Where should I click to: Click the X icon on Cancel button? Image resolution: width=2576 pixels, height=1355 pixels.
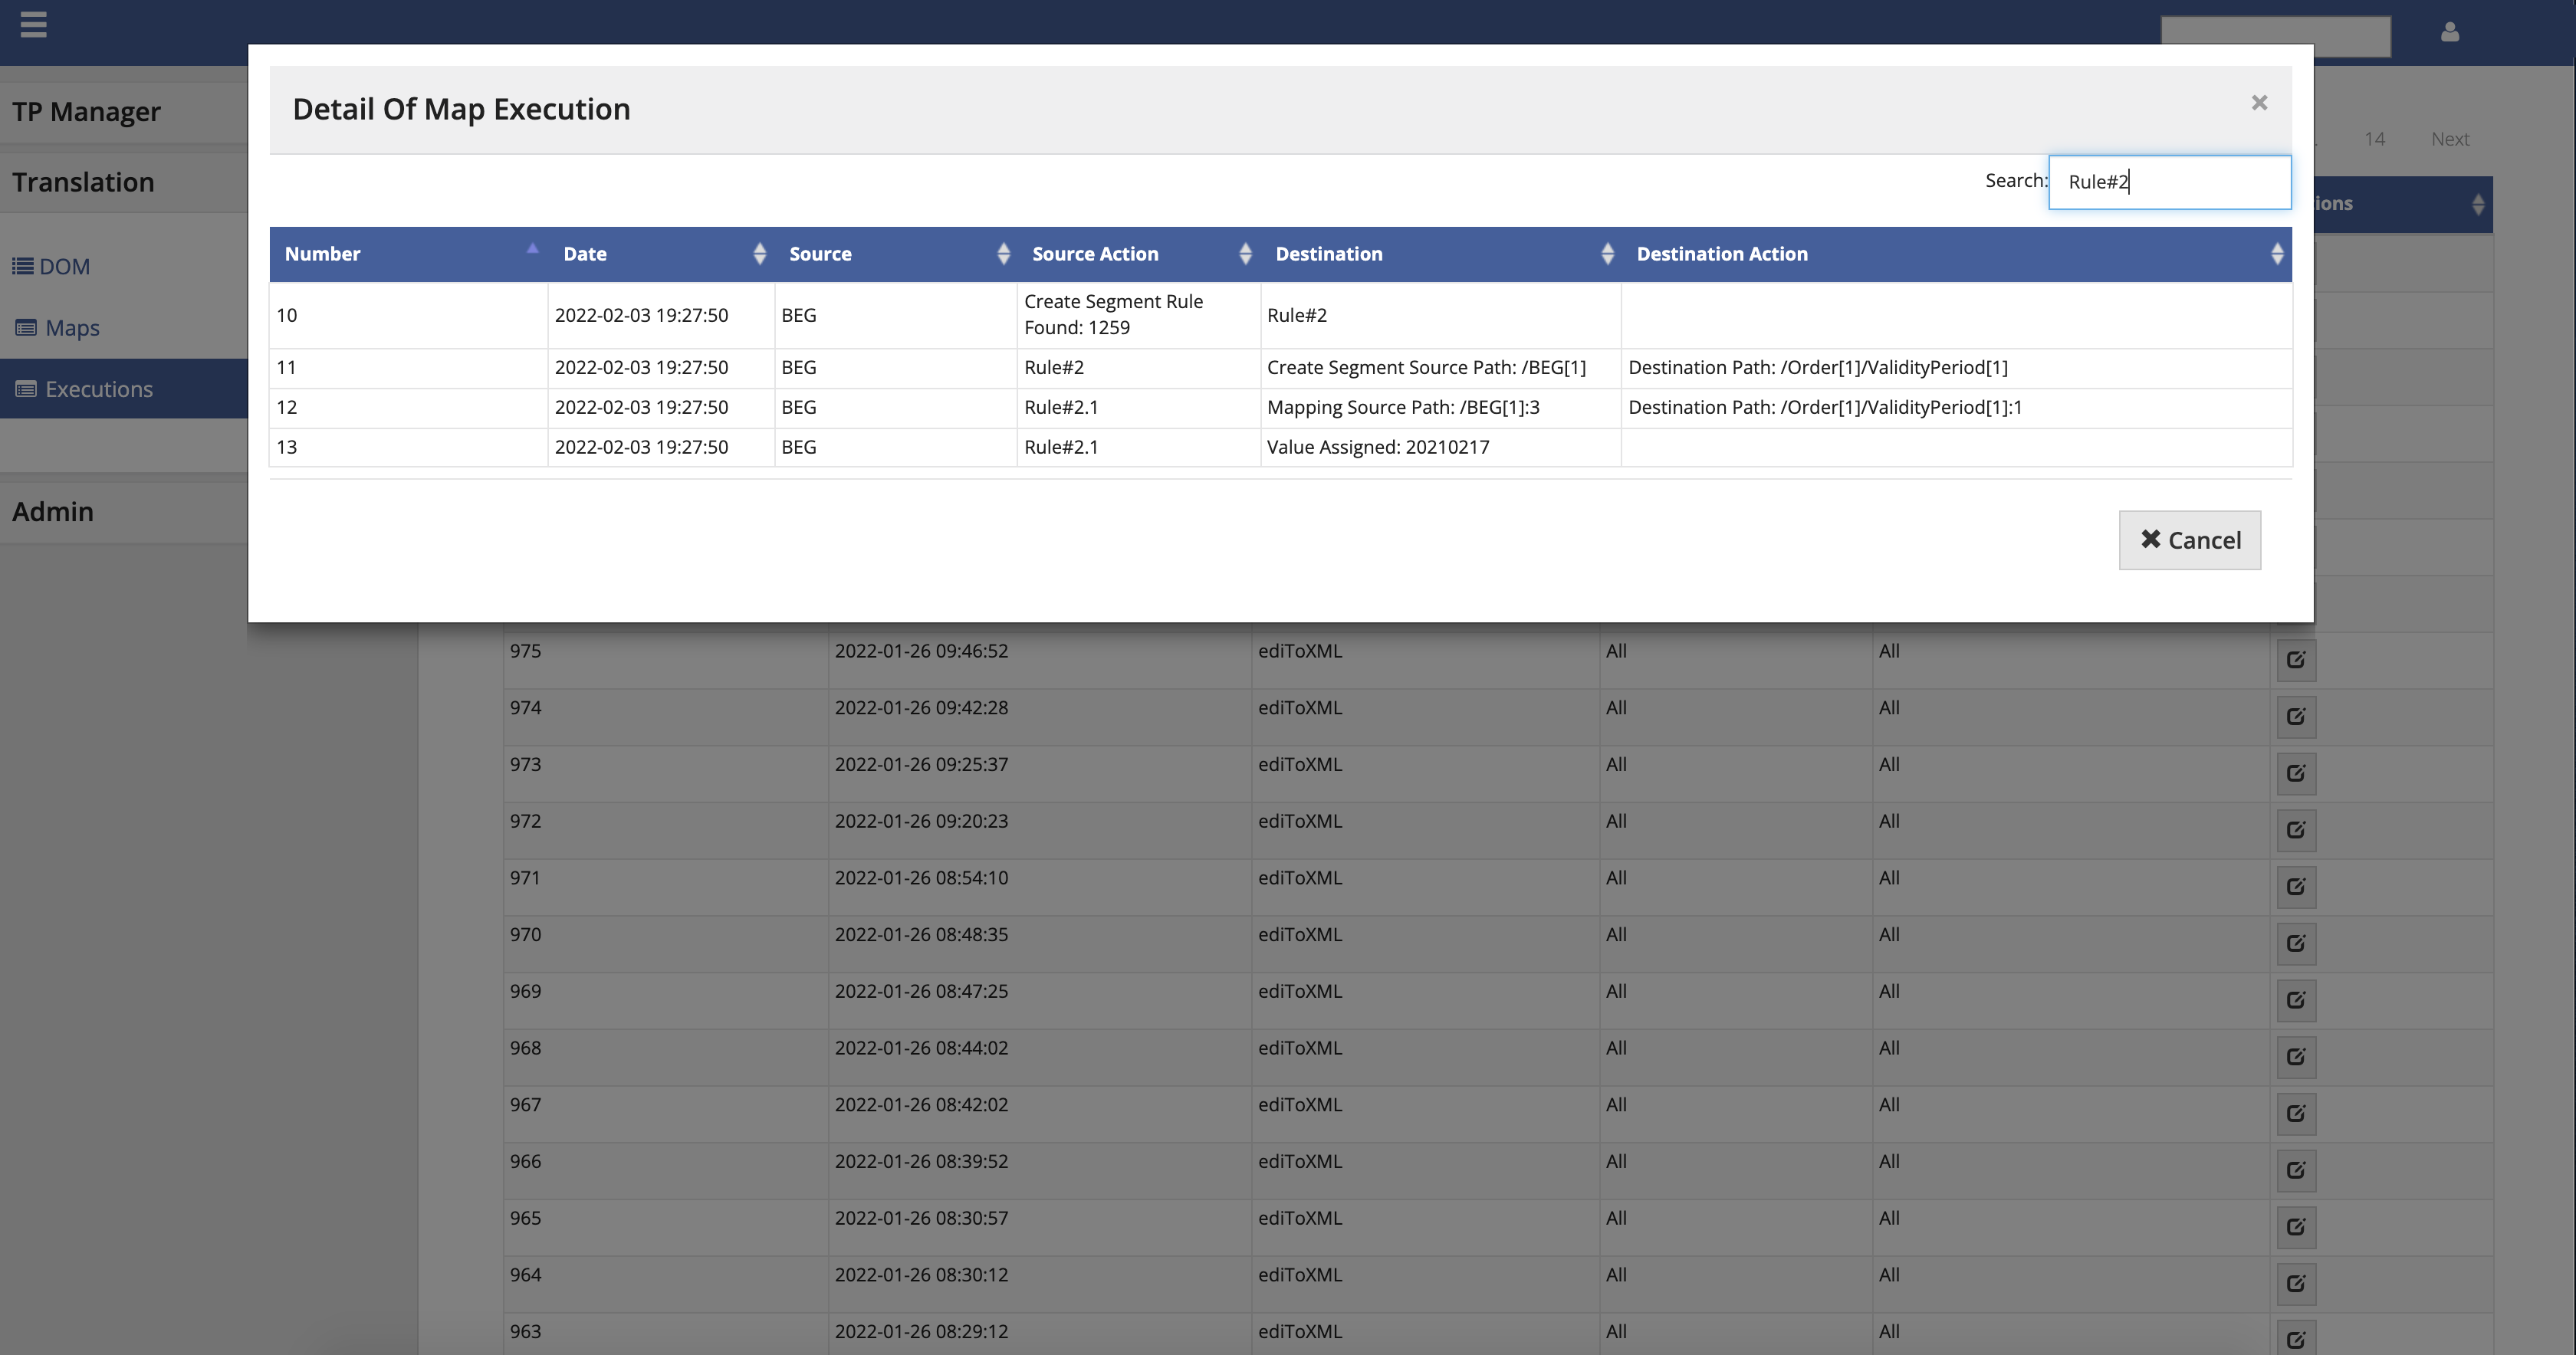pos(2150,539)
